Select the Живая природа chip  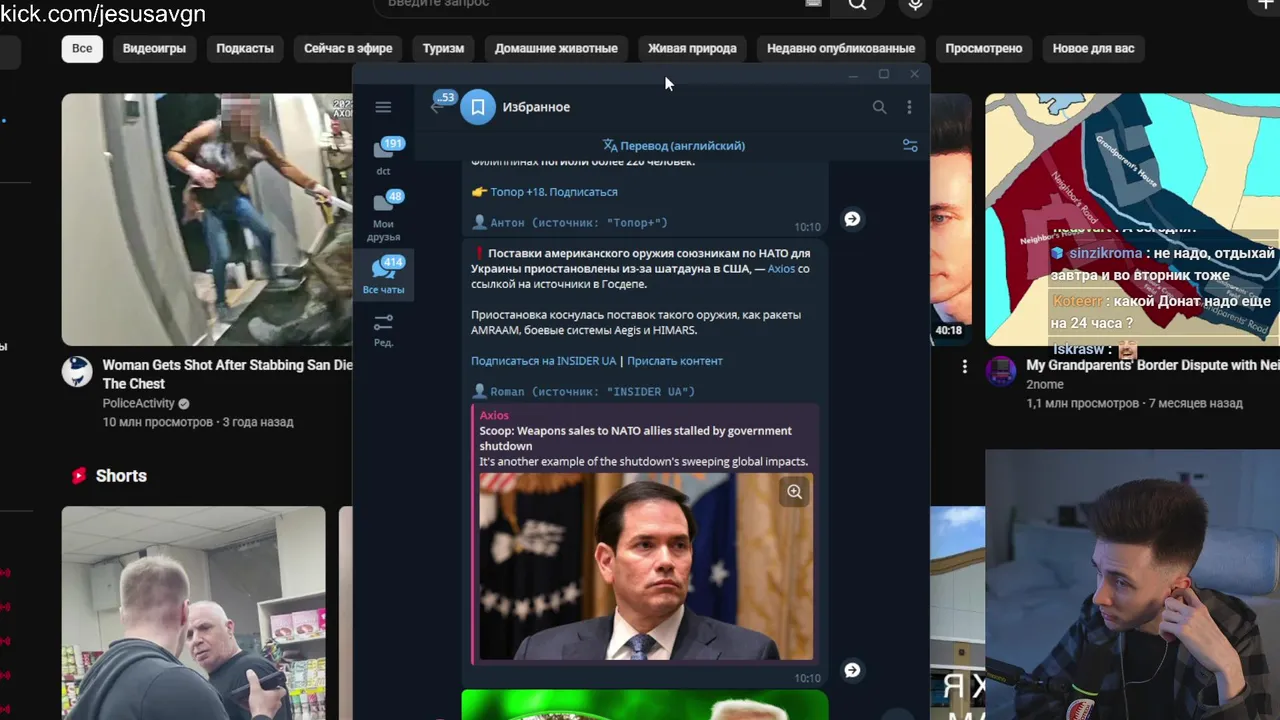(692, 48)
